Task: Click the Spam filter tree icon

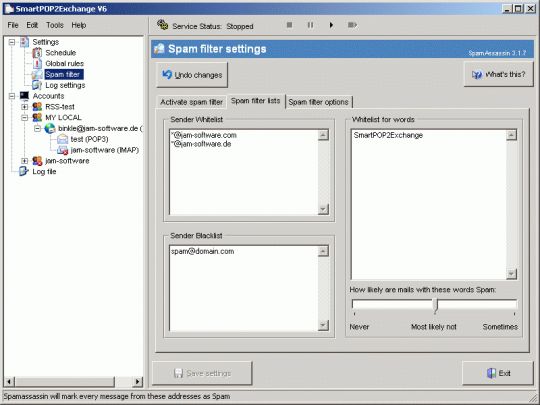Action: tap(37, 74)
